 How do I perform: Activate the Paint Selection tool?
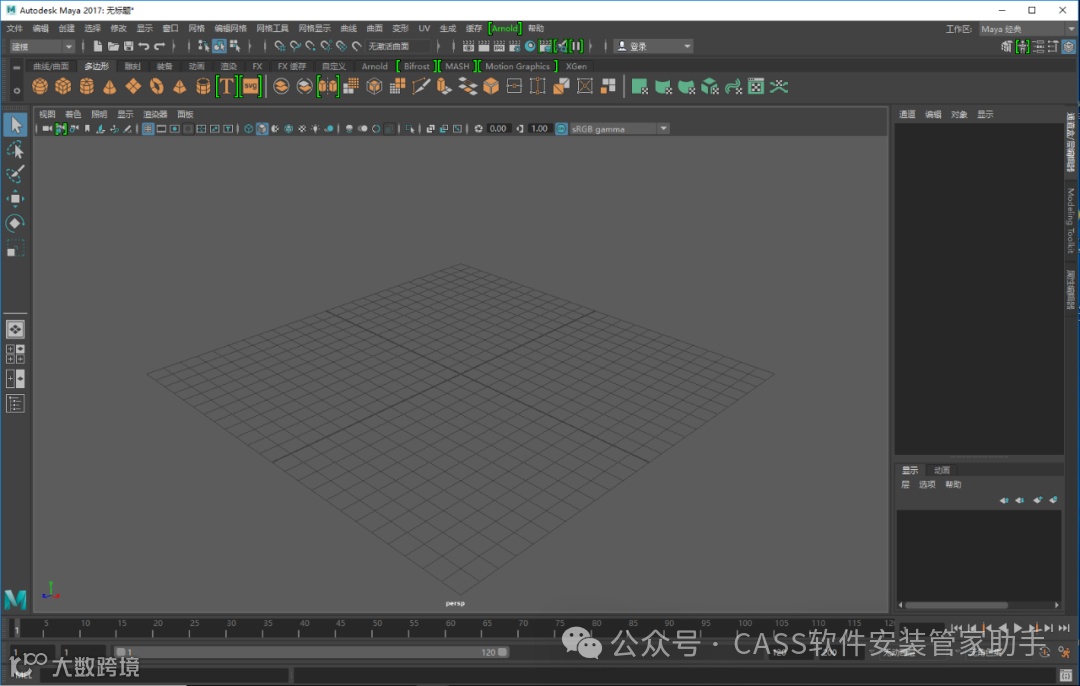tap(15, 174)
